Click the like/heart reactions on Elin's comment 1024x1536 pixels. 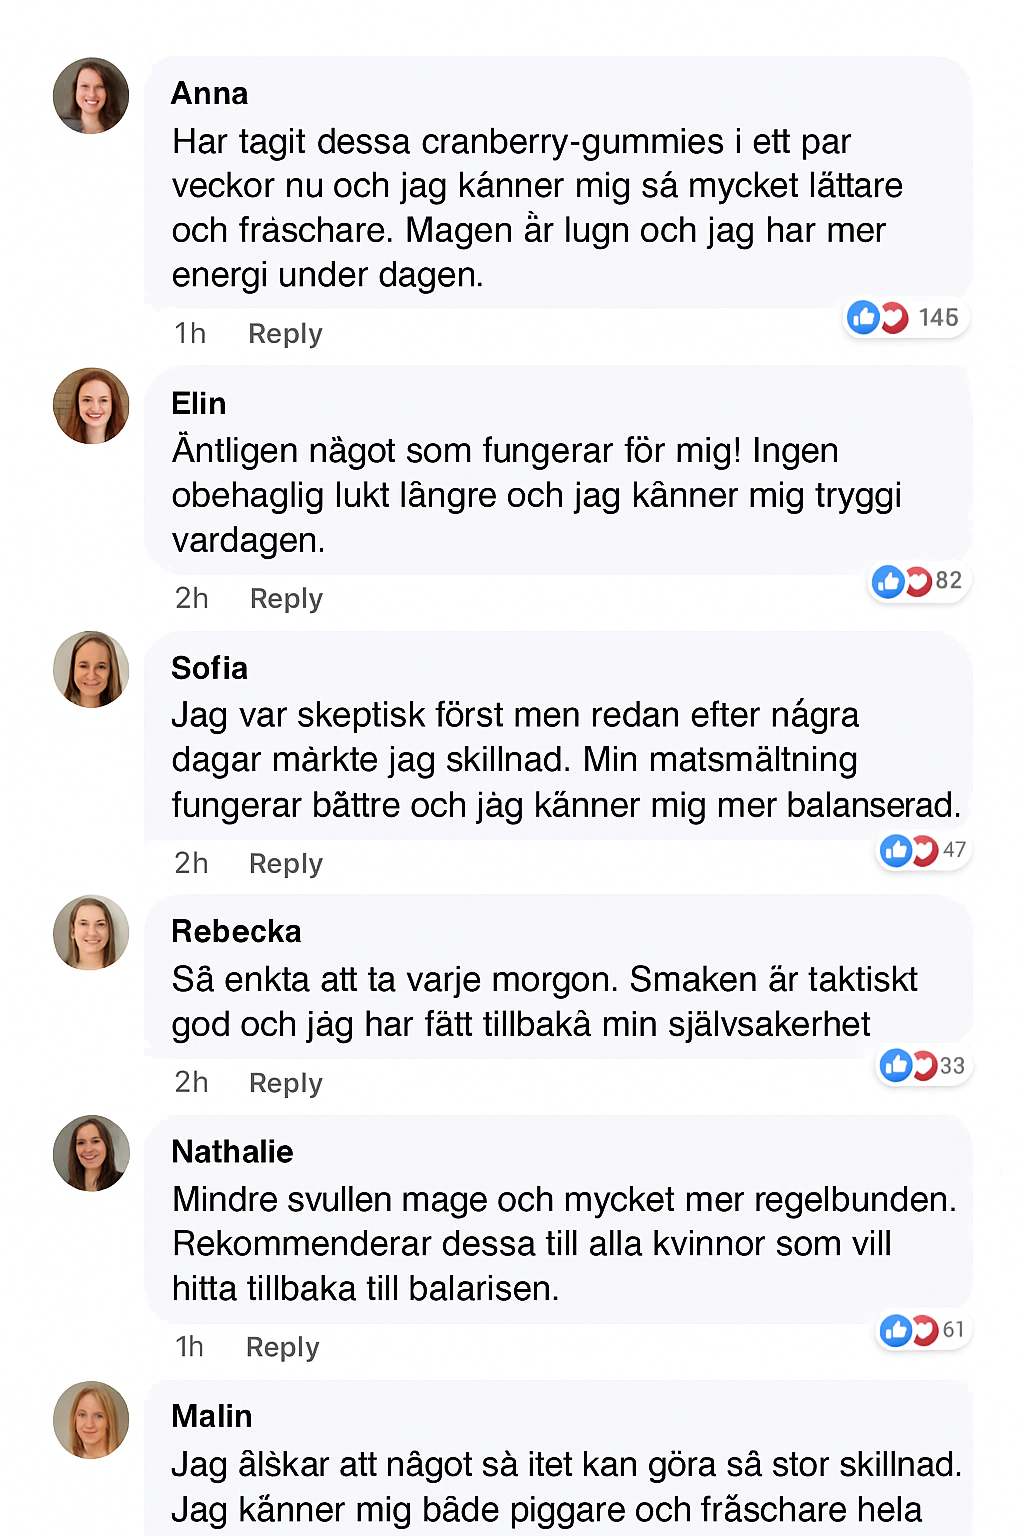point(902,581)
